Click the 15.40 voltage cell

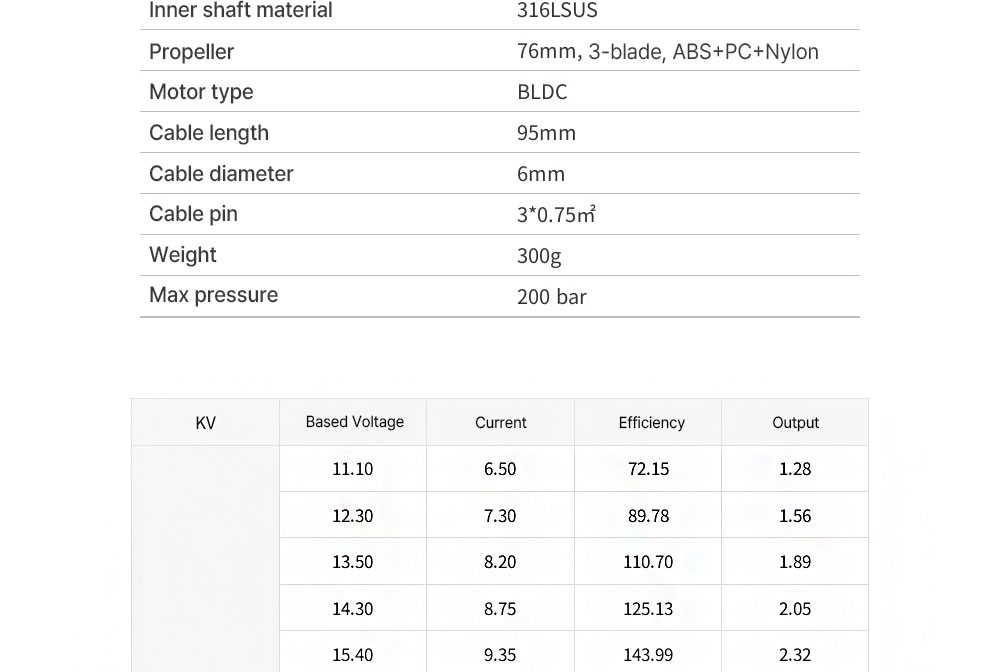pos(352,655)
